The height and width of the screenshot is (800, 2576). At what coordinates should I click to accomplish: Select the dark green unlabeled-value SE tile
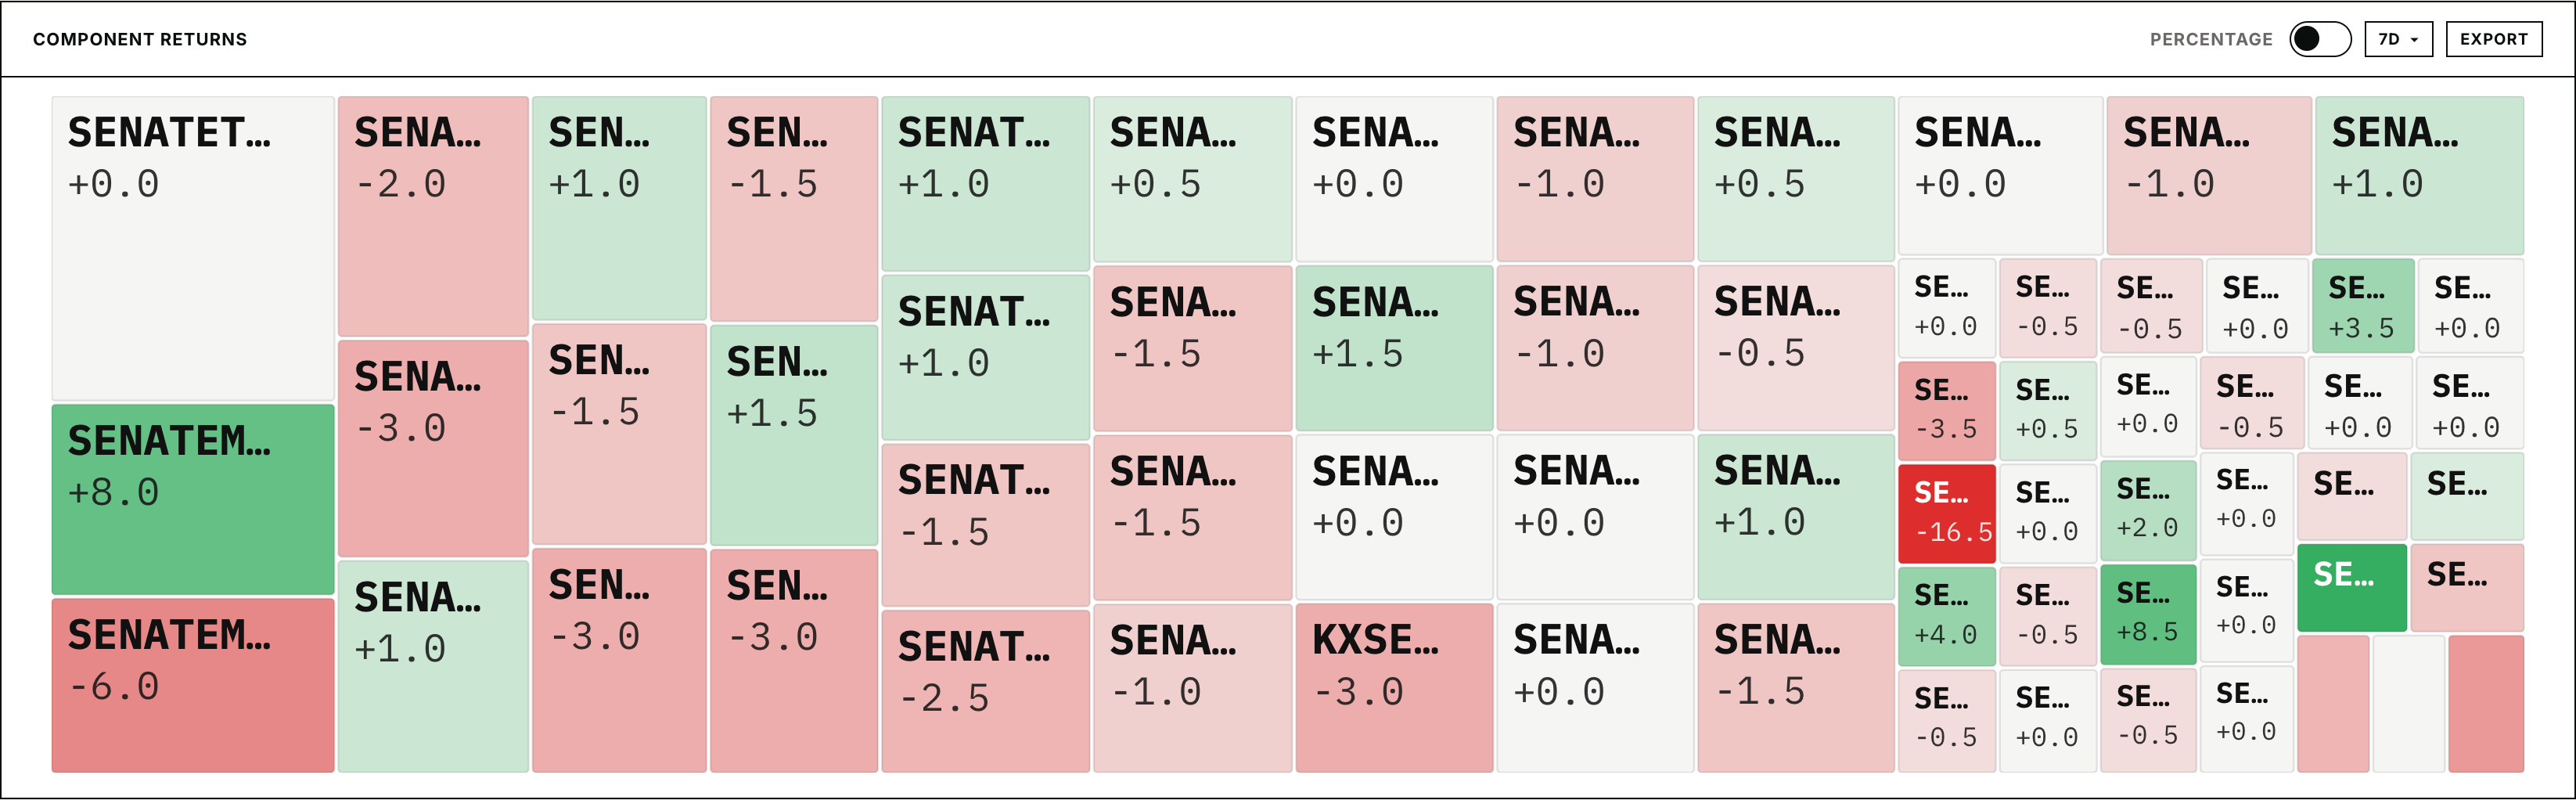point(2352,588)
